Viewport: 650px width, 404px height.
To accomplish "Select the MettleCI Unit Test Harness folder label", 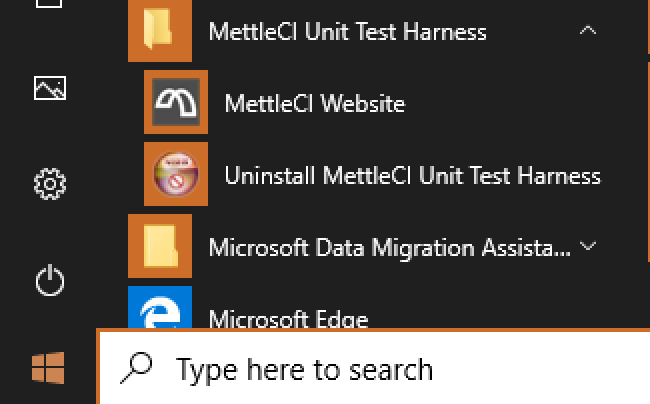I will point(347,31).
